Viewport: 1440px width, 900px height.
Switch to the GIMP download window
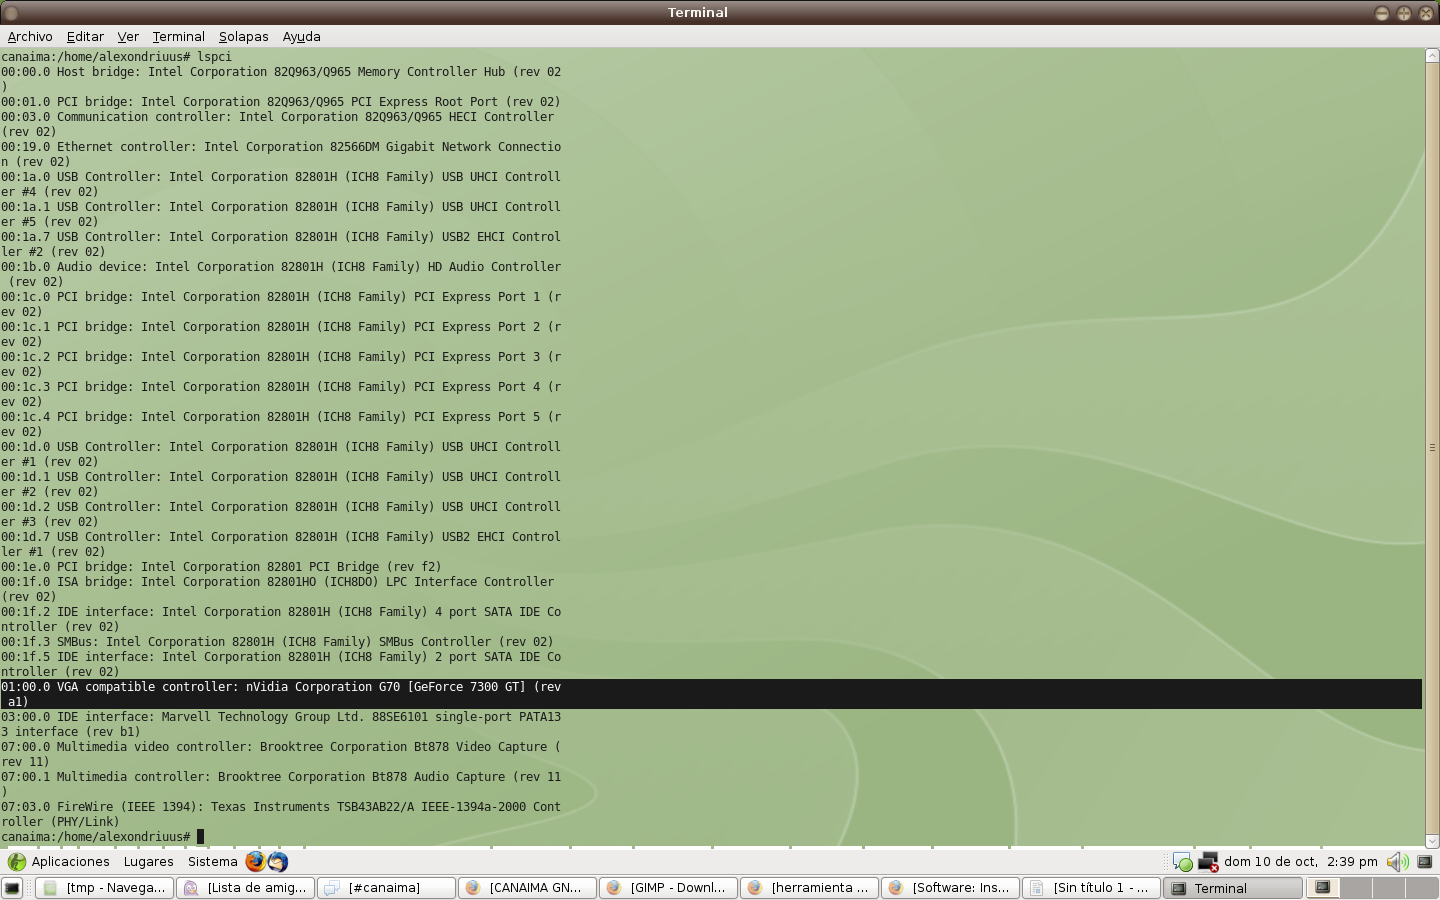point(668,888)
